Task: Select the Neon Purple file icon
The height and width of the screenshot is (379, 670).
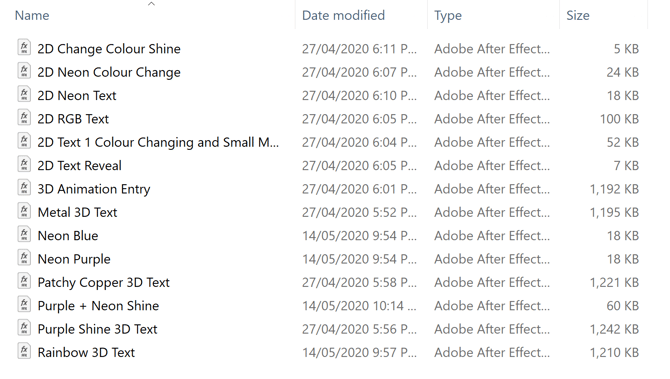Action: [24, 258]
